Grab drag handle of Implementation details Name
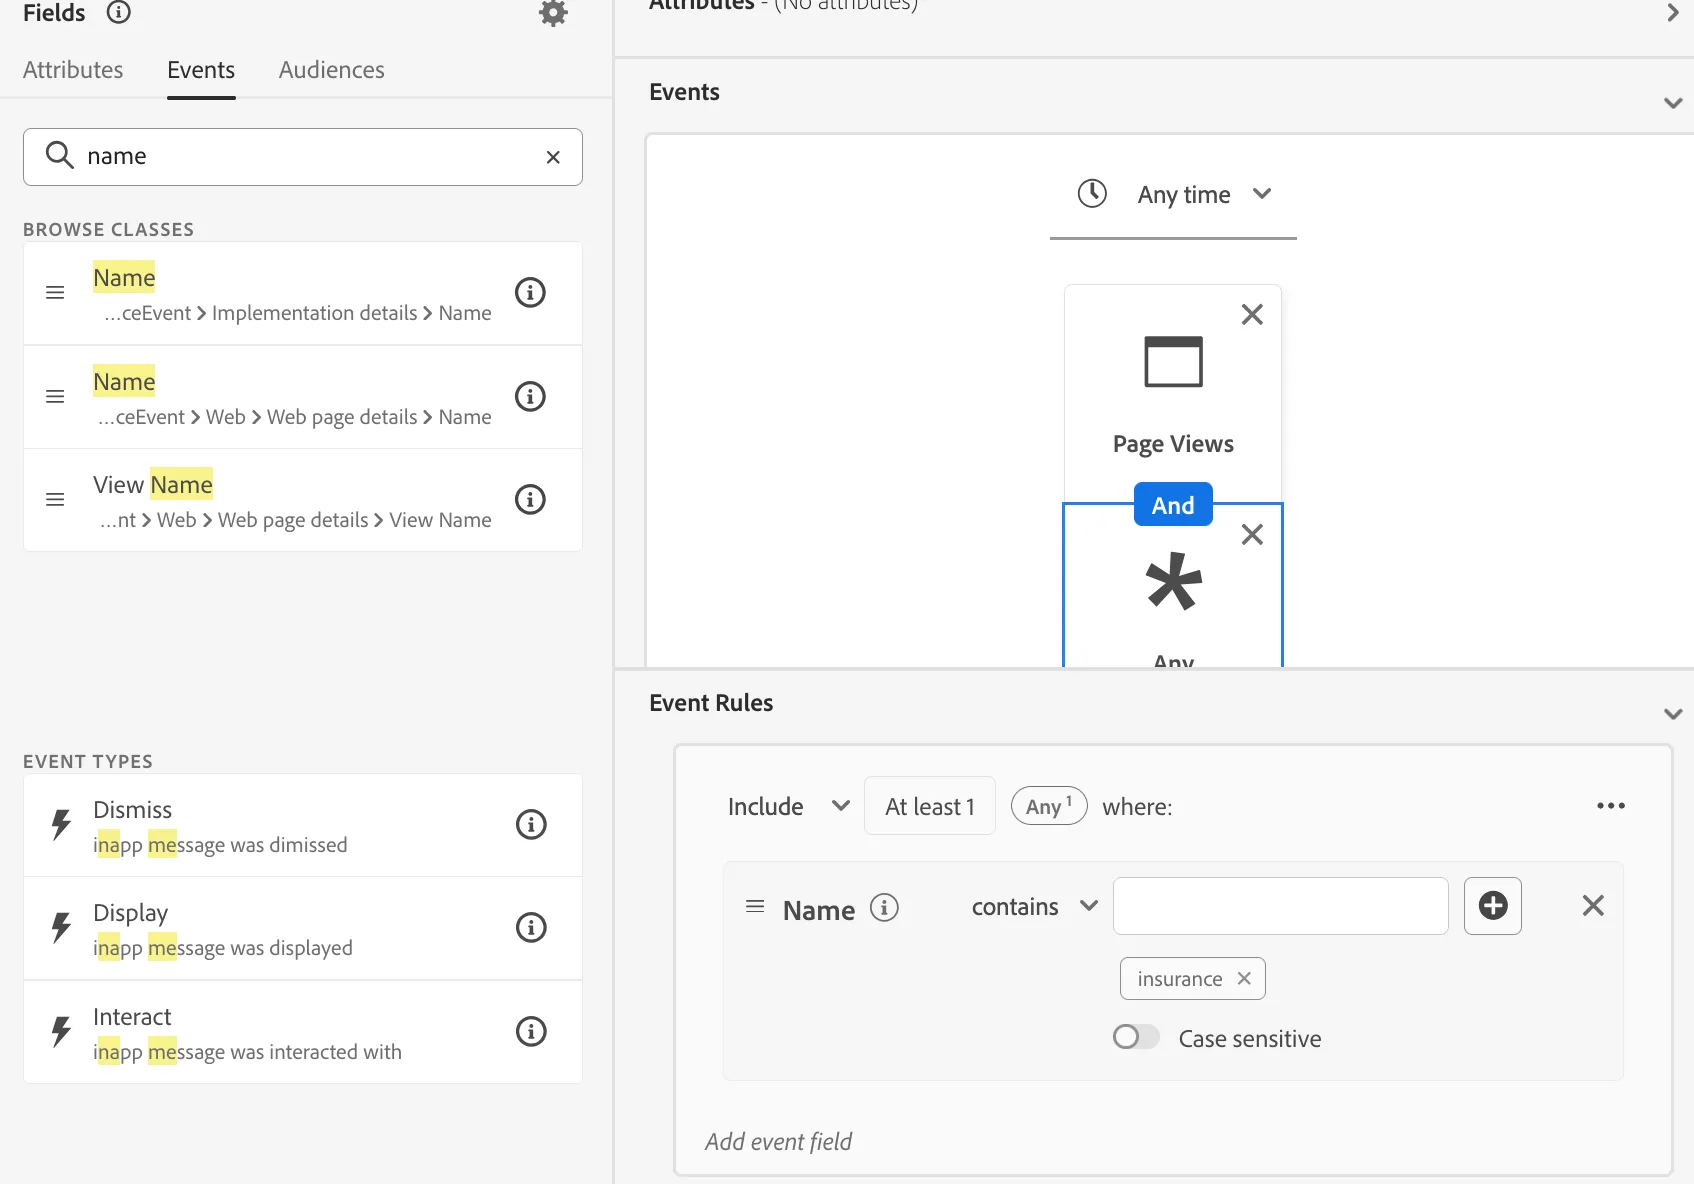This screenshot has height=1184, width=1694. coord(55,293)
